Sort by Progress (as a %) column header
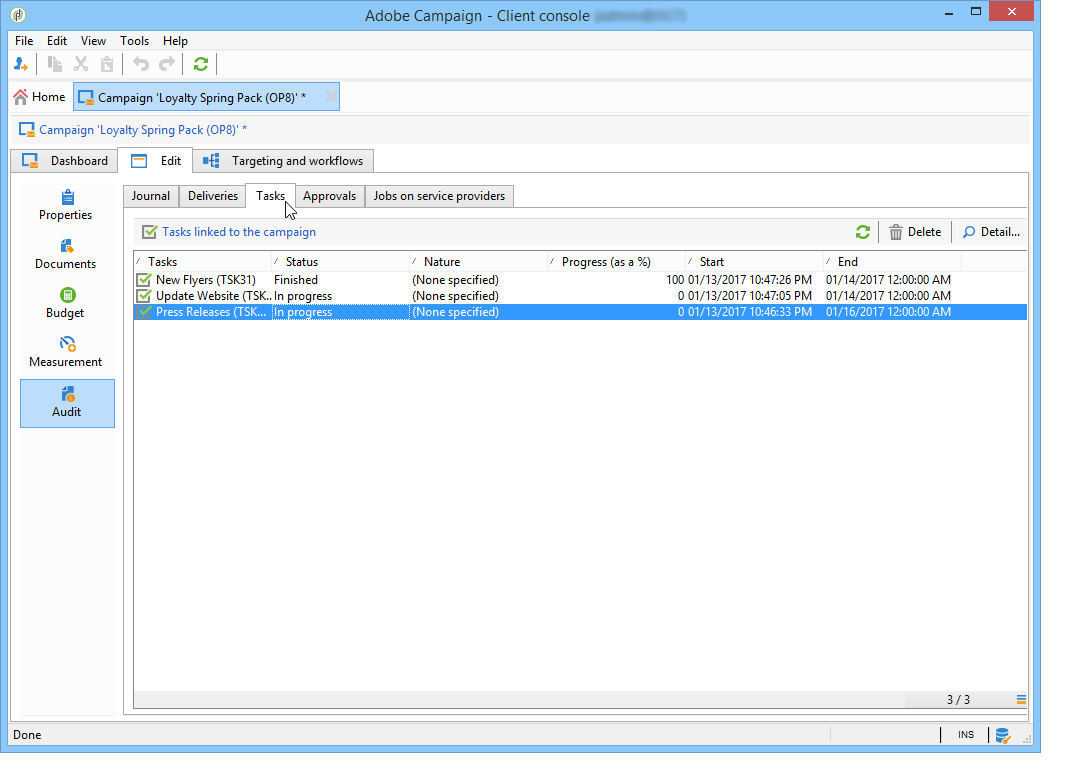The height and width of the screenshot is (783, 1072). 617,261
